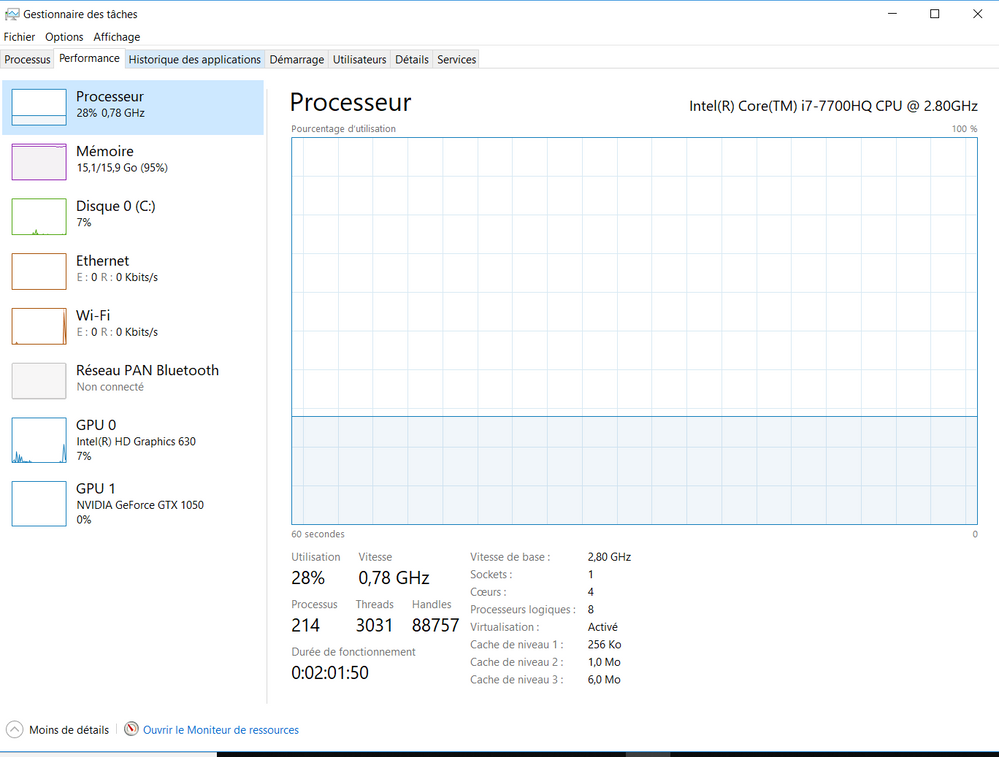Click the 0,78 GHz Vitesse value

pos(393,577)
